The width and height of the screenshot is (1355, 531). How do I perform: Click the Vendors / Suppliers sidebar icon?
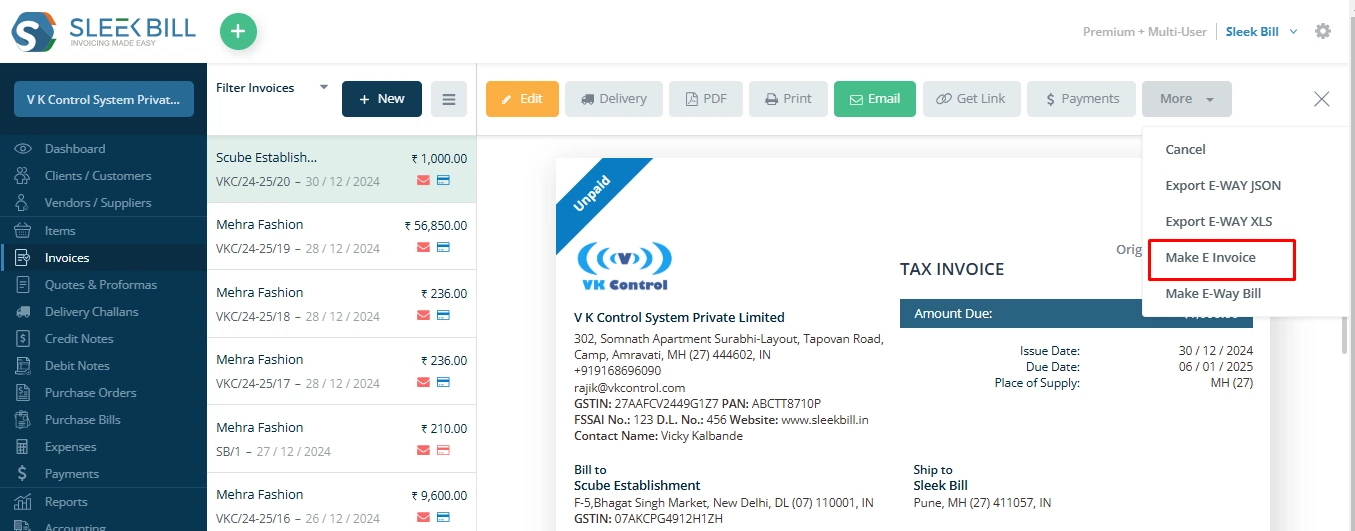[23, 203]
